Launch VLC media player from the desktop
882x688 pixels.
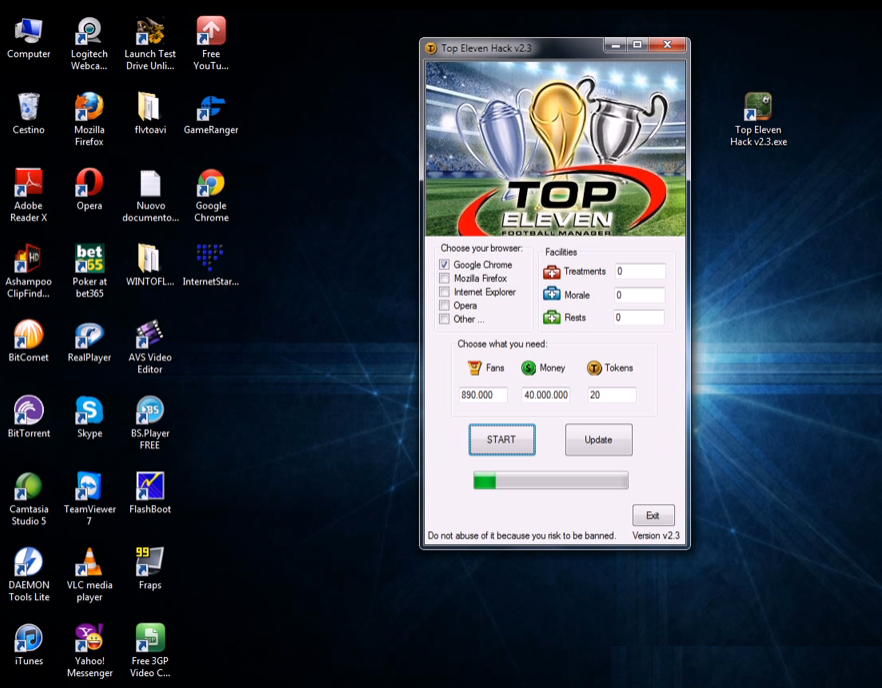[x=88, y=560]
